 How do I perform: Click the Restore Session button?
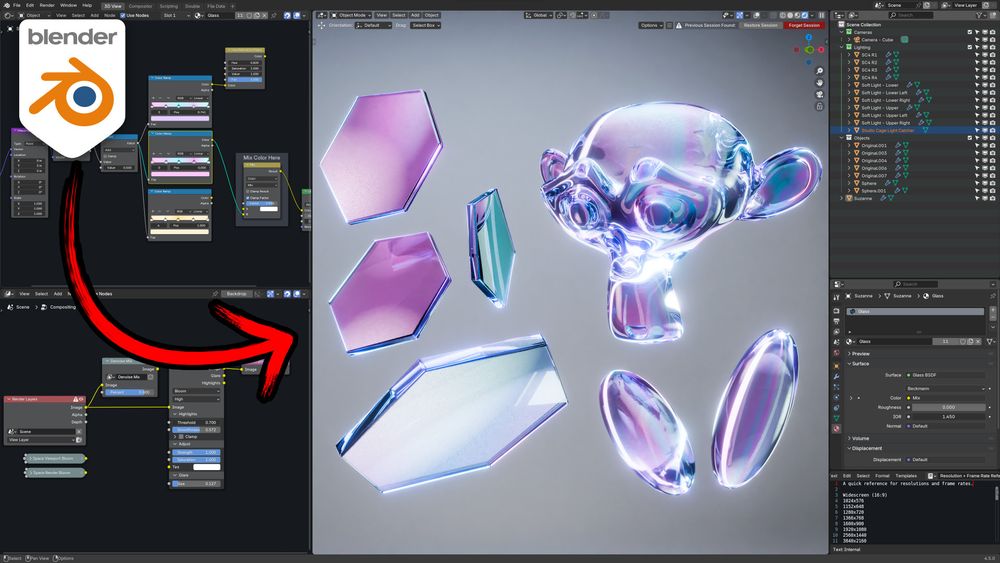(x=761, y=25)
